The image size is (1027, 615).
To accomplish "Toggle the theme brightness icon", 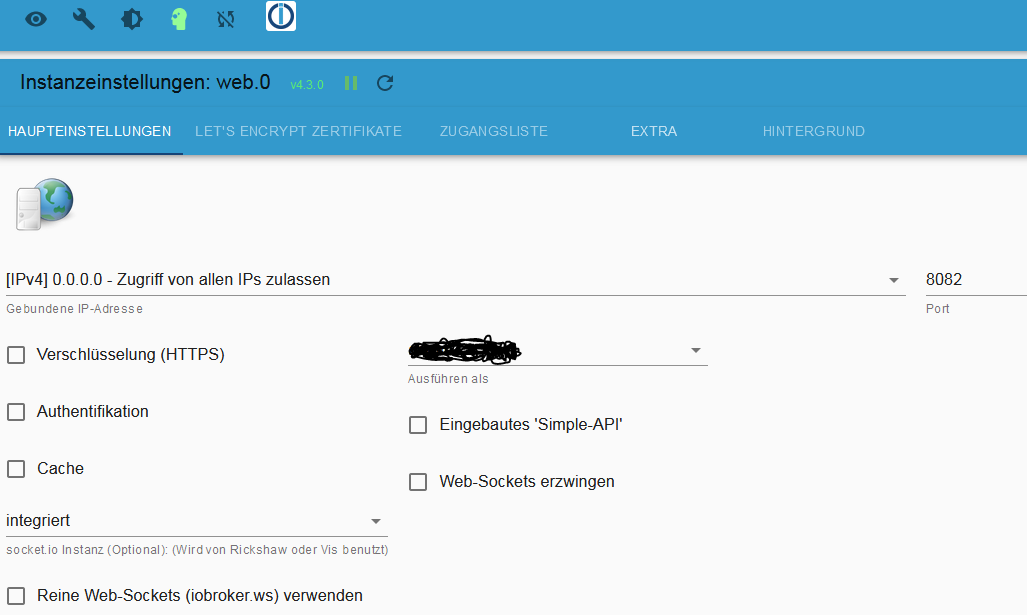I will (x=132, y=19).
